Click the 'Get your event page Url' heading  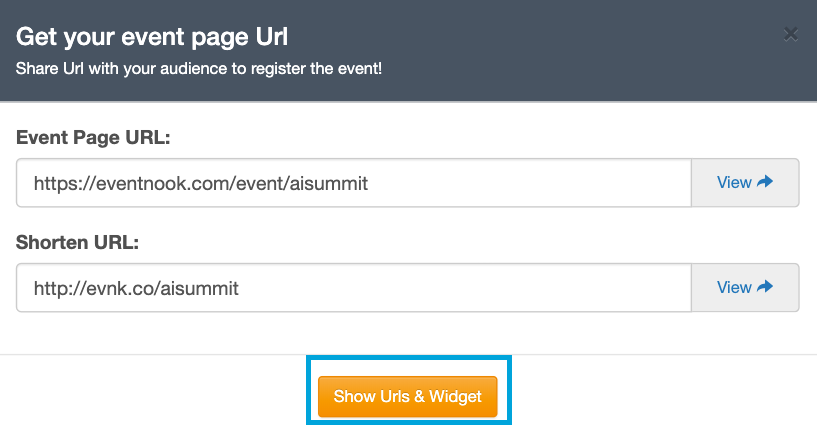pyautogui.click(x=152, y=37)
